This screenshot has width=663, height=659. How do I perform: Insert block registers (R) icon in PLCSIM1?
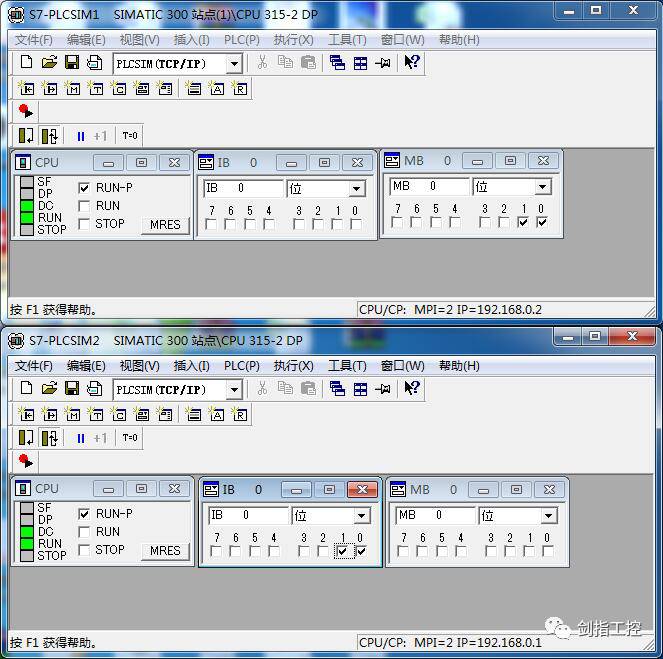point(239,89)
